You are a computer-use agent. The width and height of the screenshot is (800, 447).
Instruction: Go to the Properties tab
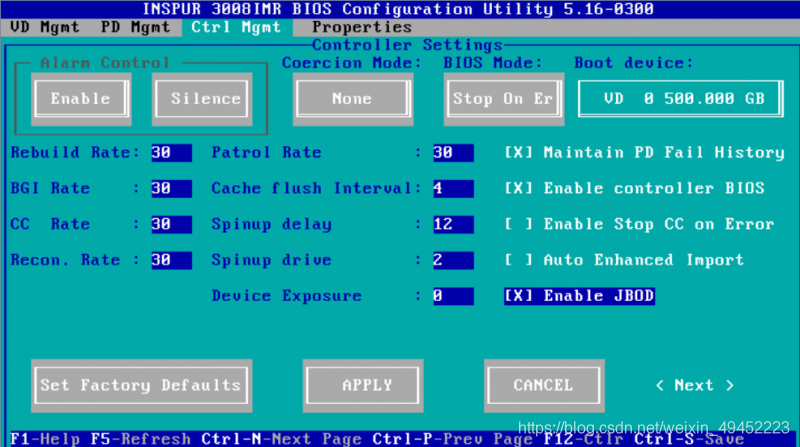tap(362, 27)
